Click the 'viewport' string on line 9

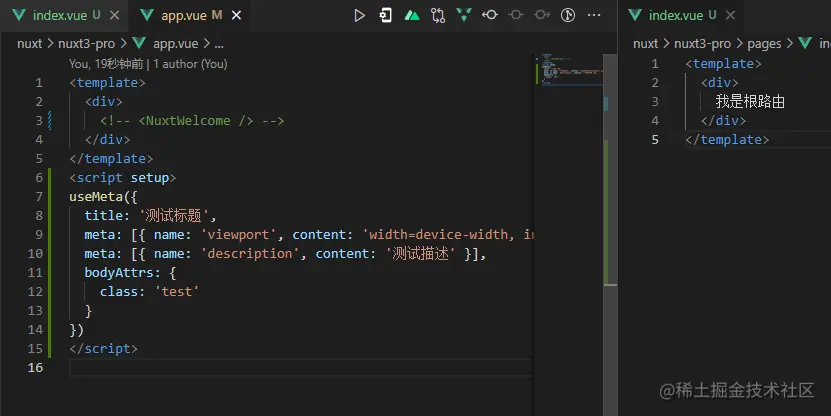[x=238, y=235]
